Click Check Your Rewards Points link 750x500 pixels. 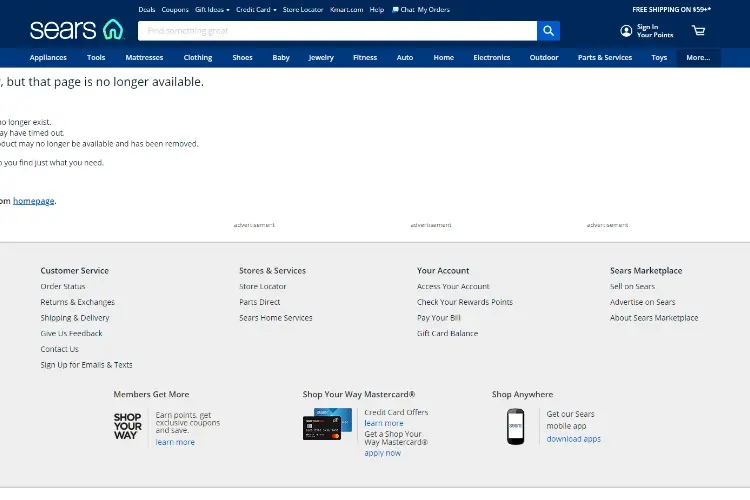(464, 302)
